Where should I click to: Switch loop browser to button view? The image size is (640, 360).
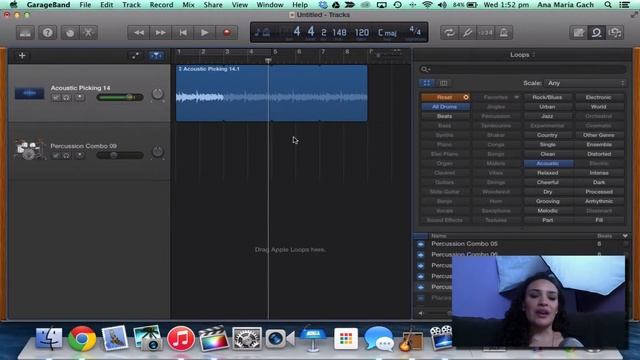click(x=427, y=83)
